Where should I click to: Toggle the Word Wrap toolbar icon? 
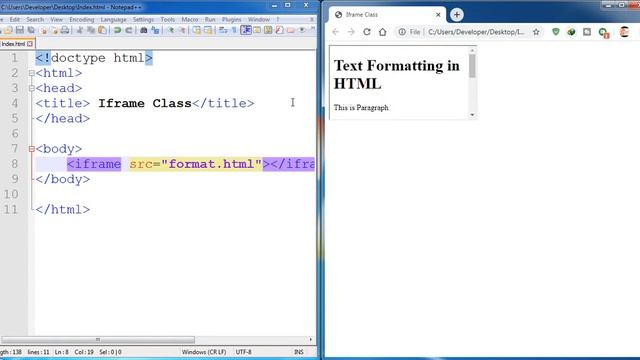point(223,30)
